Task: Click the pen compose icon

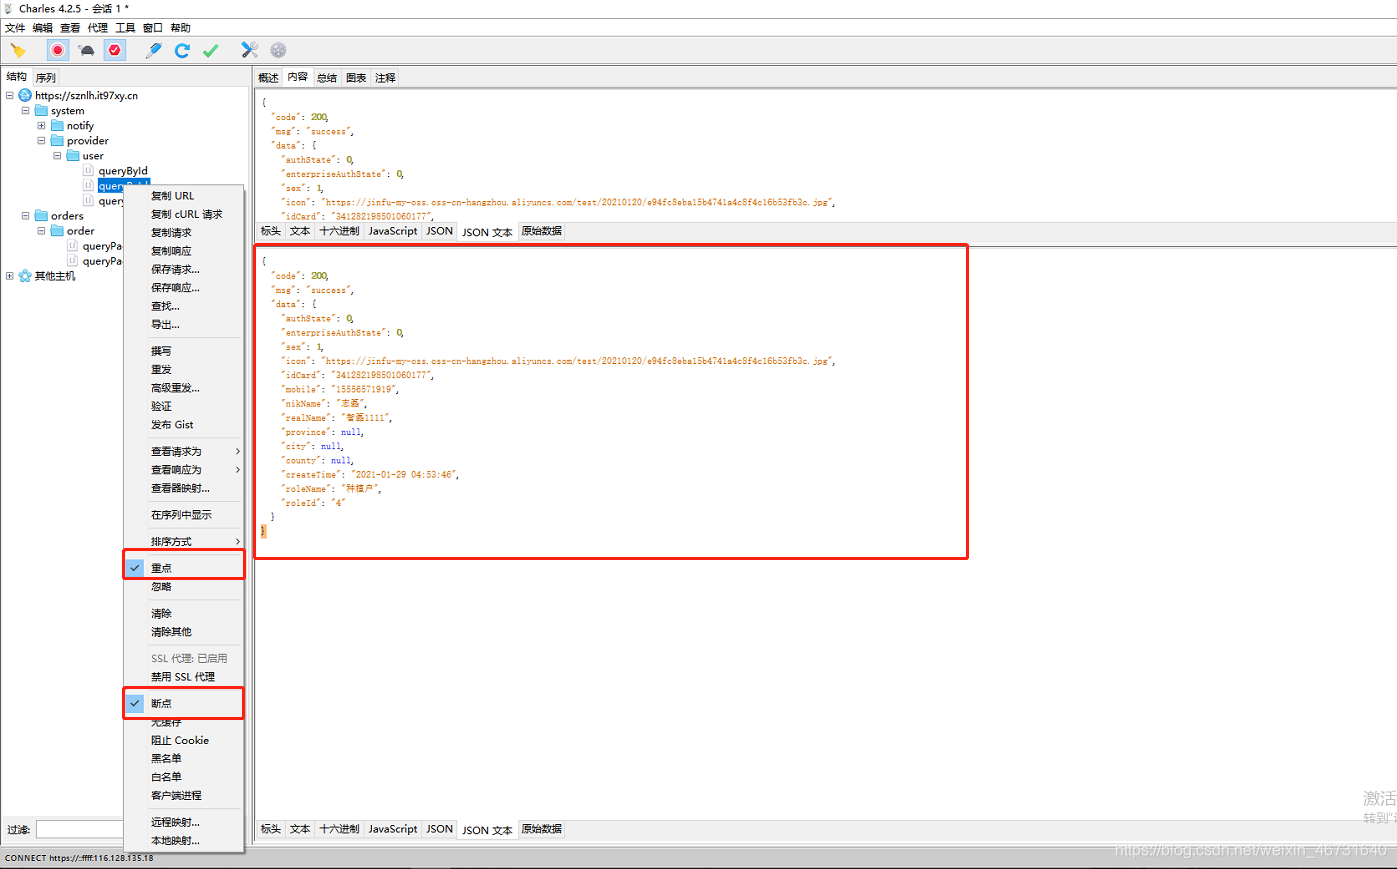Action: coord(153,50)
